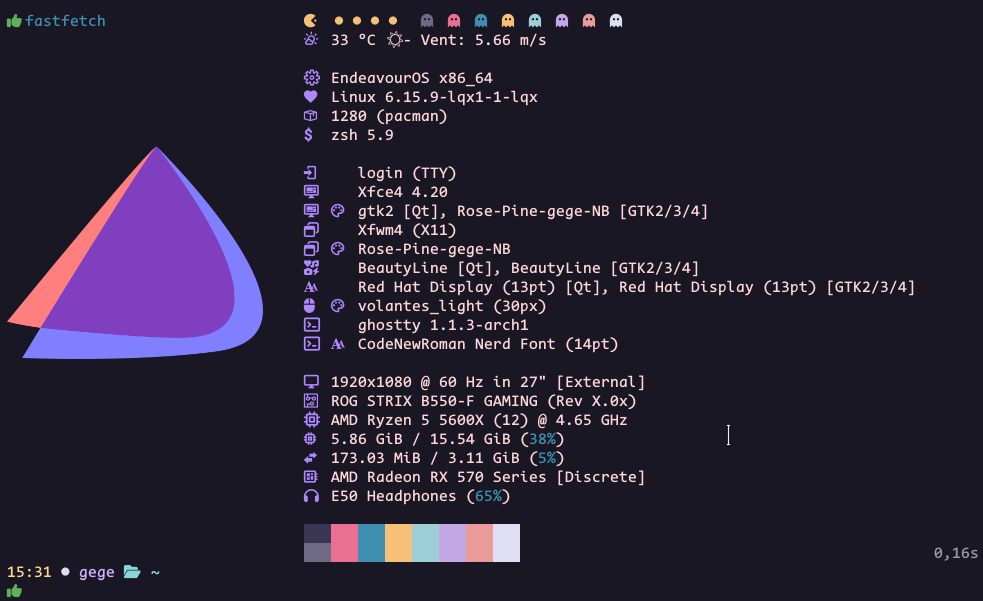Click the light cyan color swatch
983x601 pixels.
tap(425, 543)
